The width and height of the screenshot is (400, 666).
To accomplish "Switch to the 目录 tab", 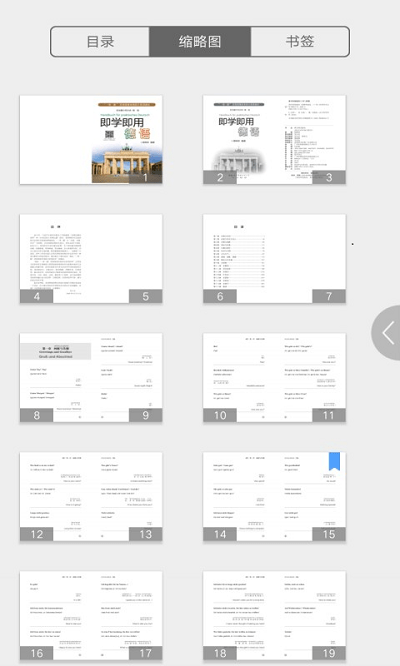I will coord(100,42).
